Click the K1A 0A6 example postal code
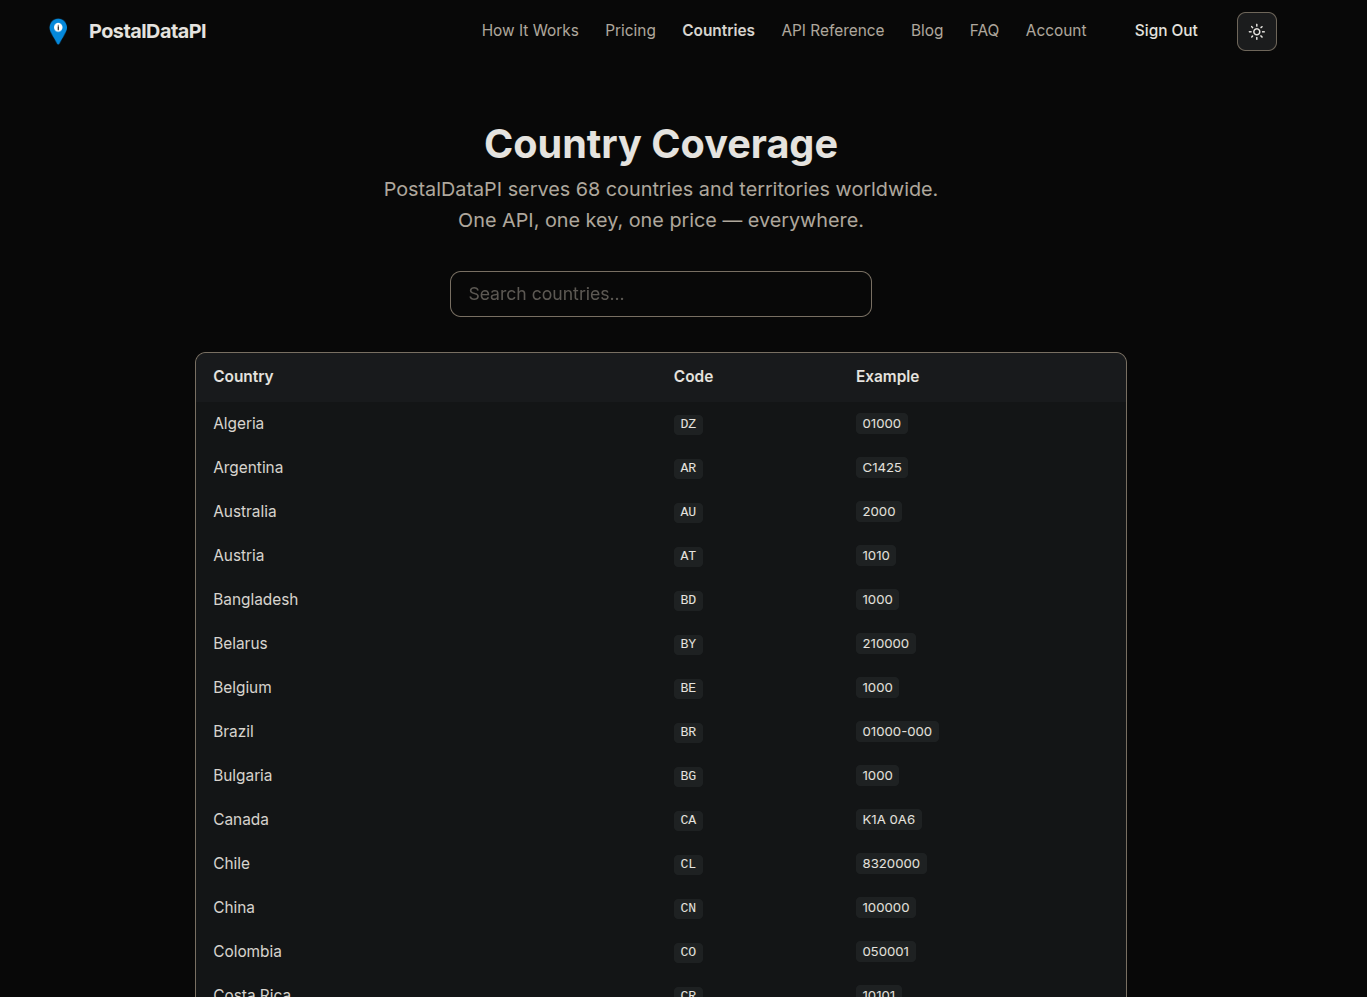Image resolution: width=1367 pixels, height=997 pixels. point(889,820)
